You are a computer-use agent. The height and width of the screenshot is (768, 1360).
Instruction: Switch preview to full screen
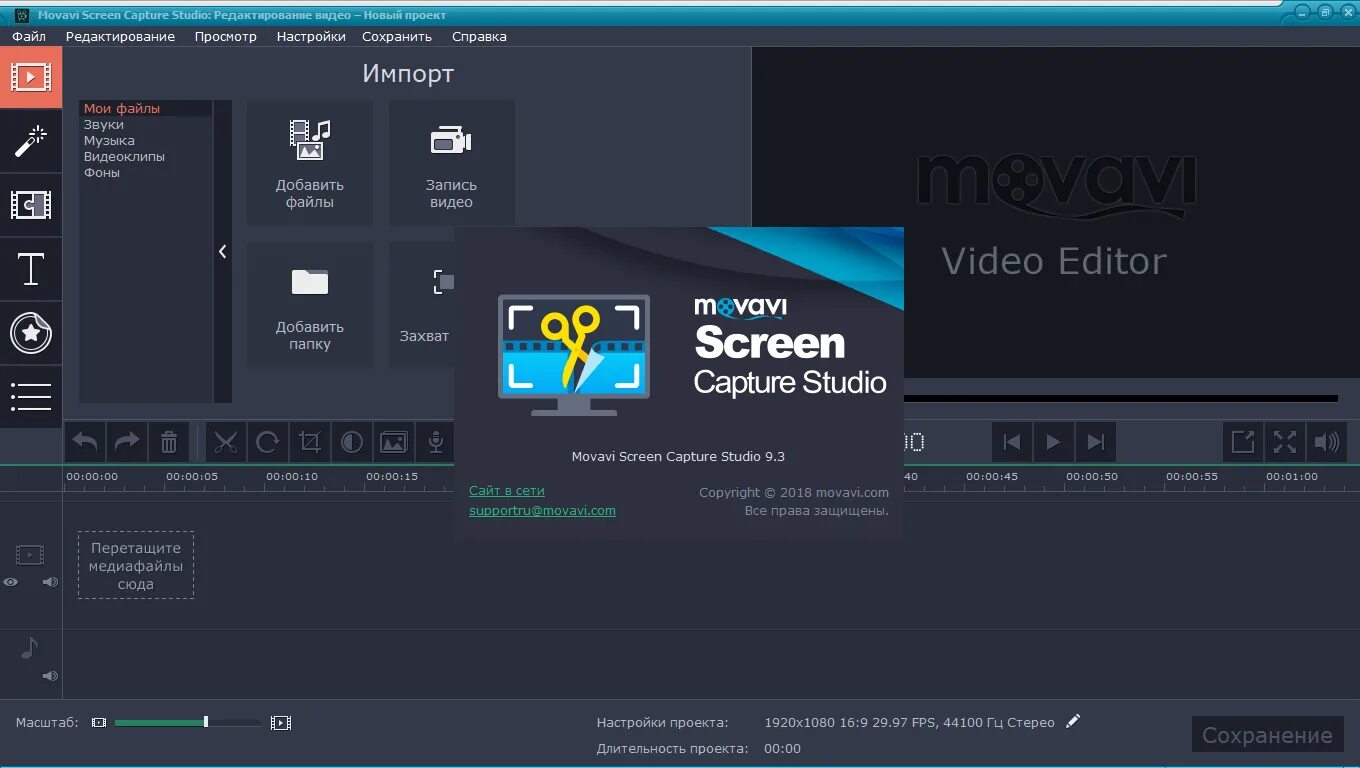click(1285, 442)
